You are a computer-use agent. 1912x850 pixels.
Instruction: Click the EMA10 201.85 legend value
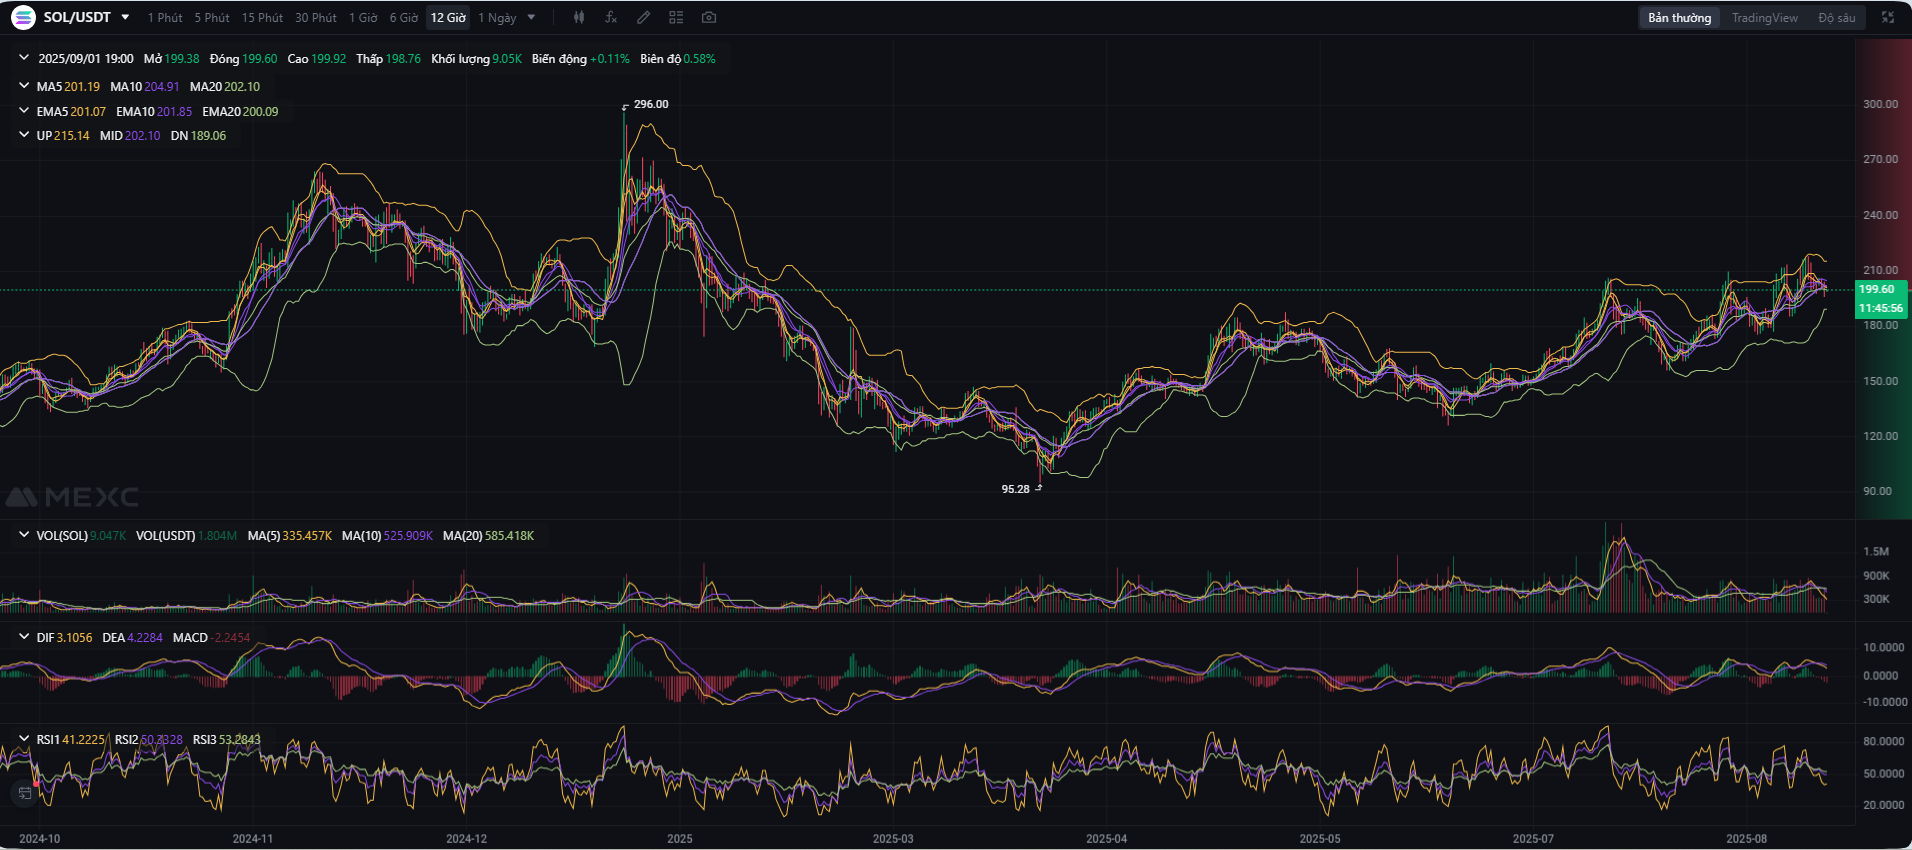[154, 112]
